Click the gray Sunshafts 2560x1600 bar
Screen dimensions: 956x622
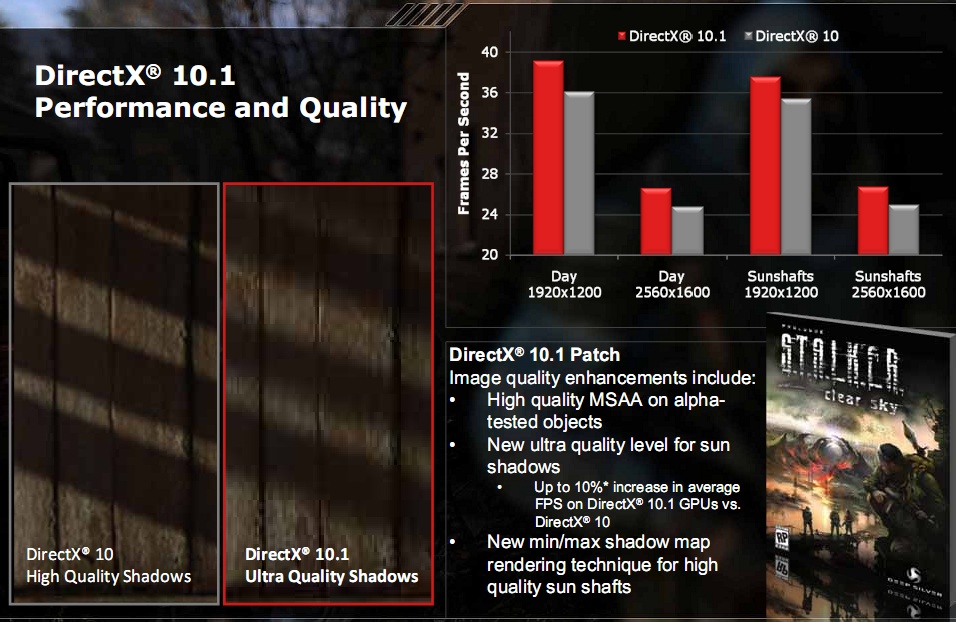[904, 230]
